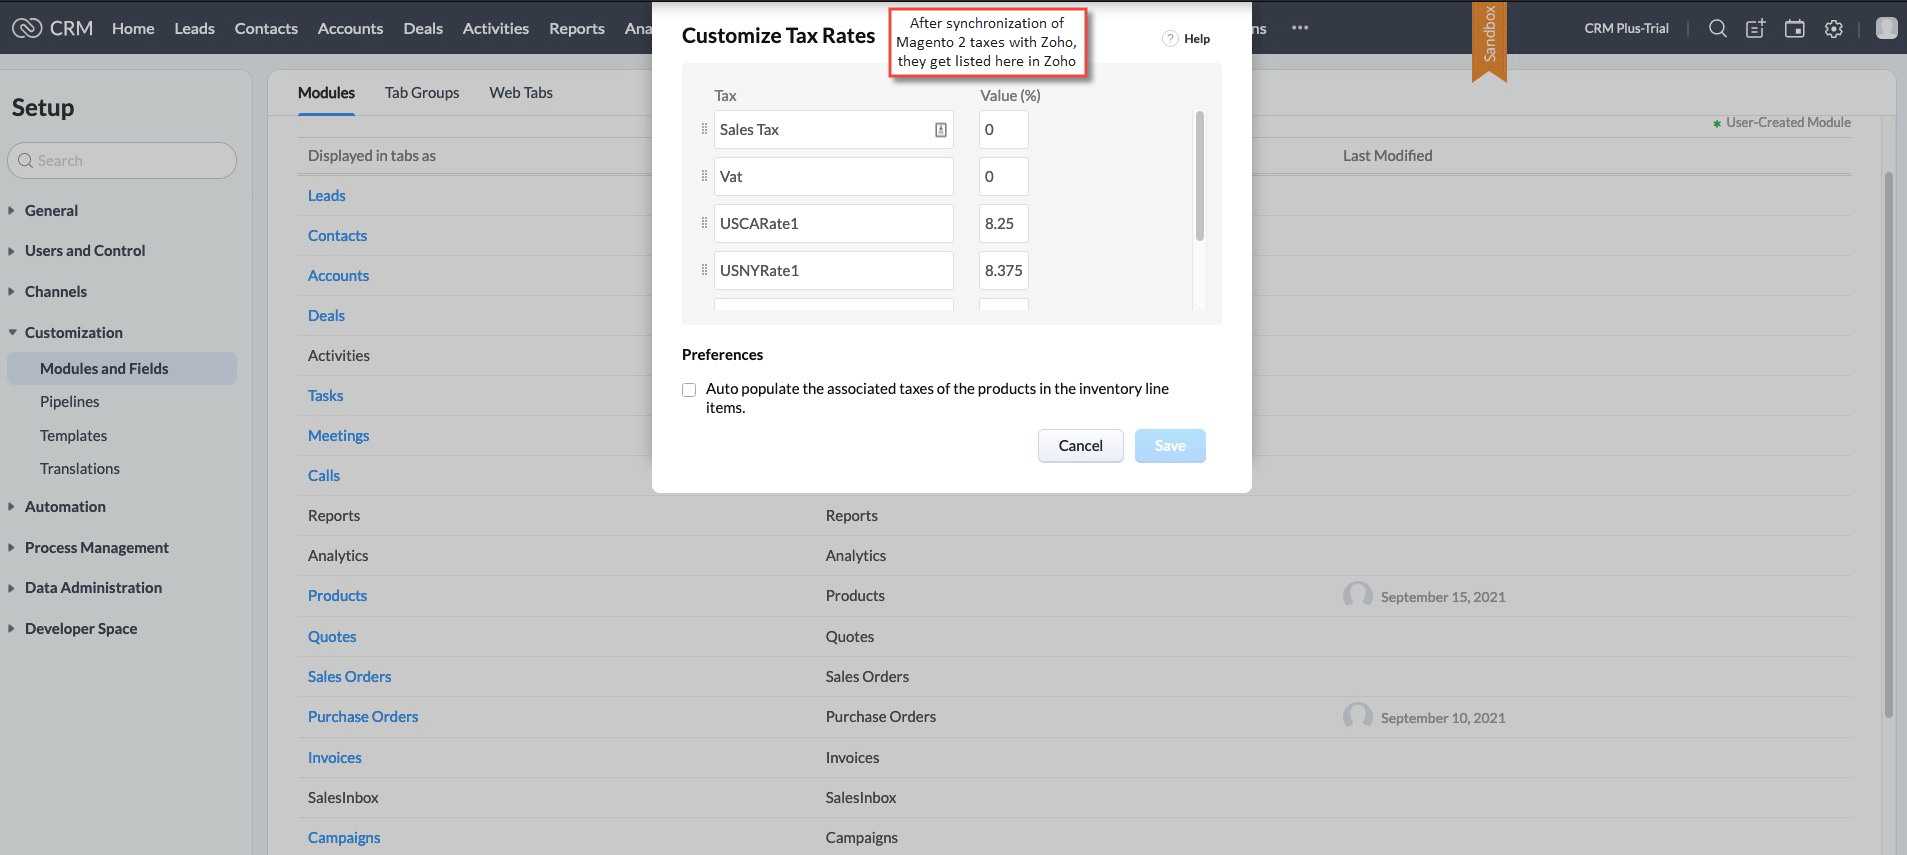Expand Developer Space section

pos(12,629)
